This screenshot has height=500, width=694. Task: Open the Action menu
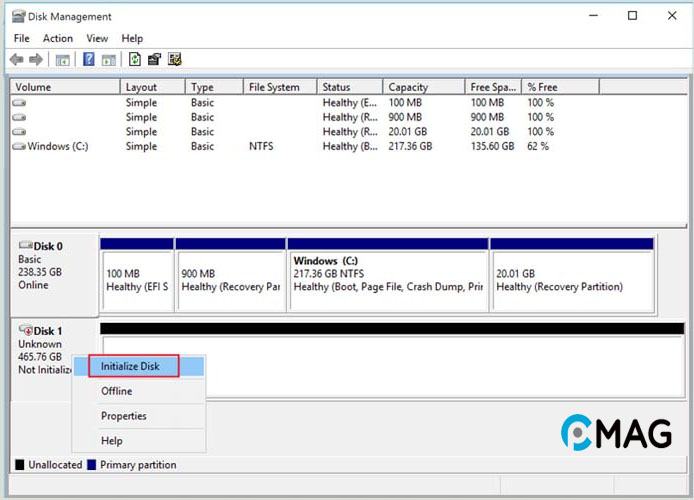point(58,38)
